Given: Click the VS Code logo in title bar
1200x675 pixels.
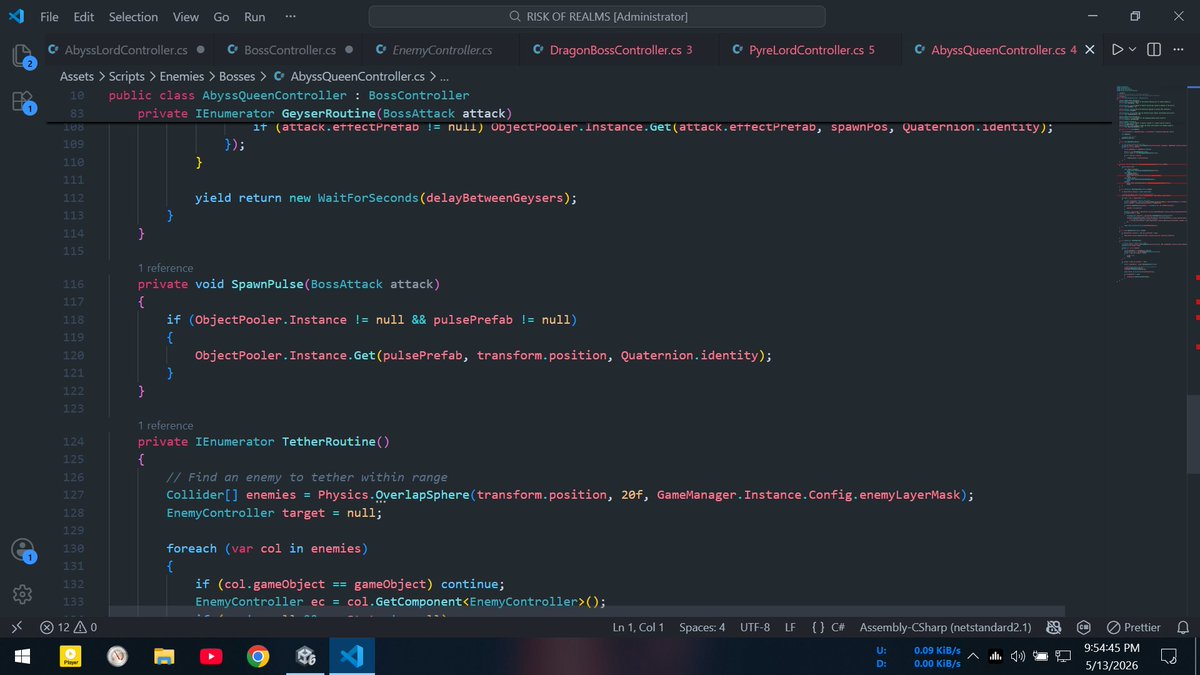Looking at the screenshot, I should [16, 16].
